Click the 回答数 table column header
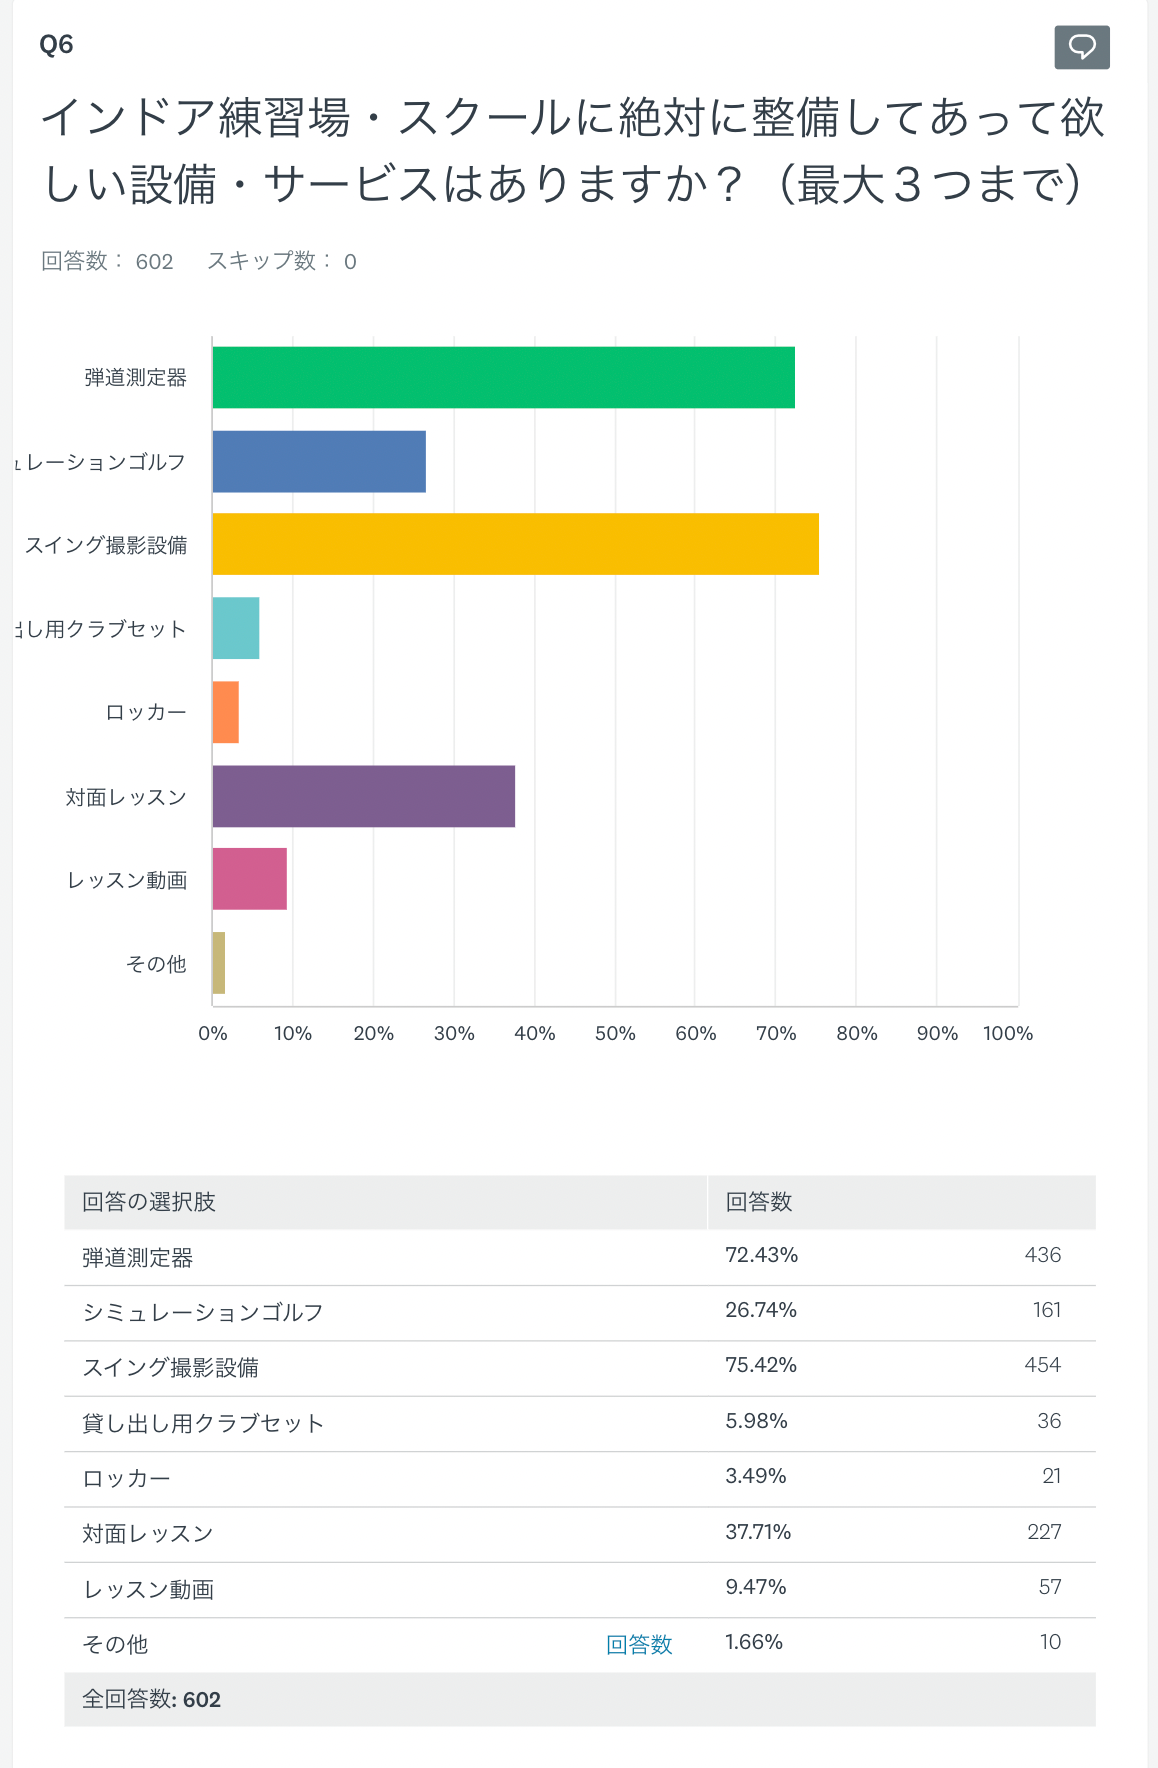This screenshot has height=1768, width=1158. click(759, 1202)
